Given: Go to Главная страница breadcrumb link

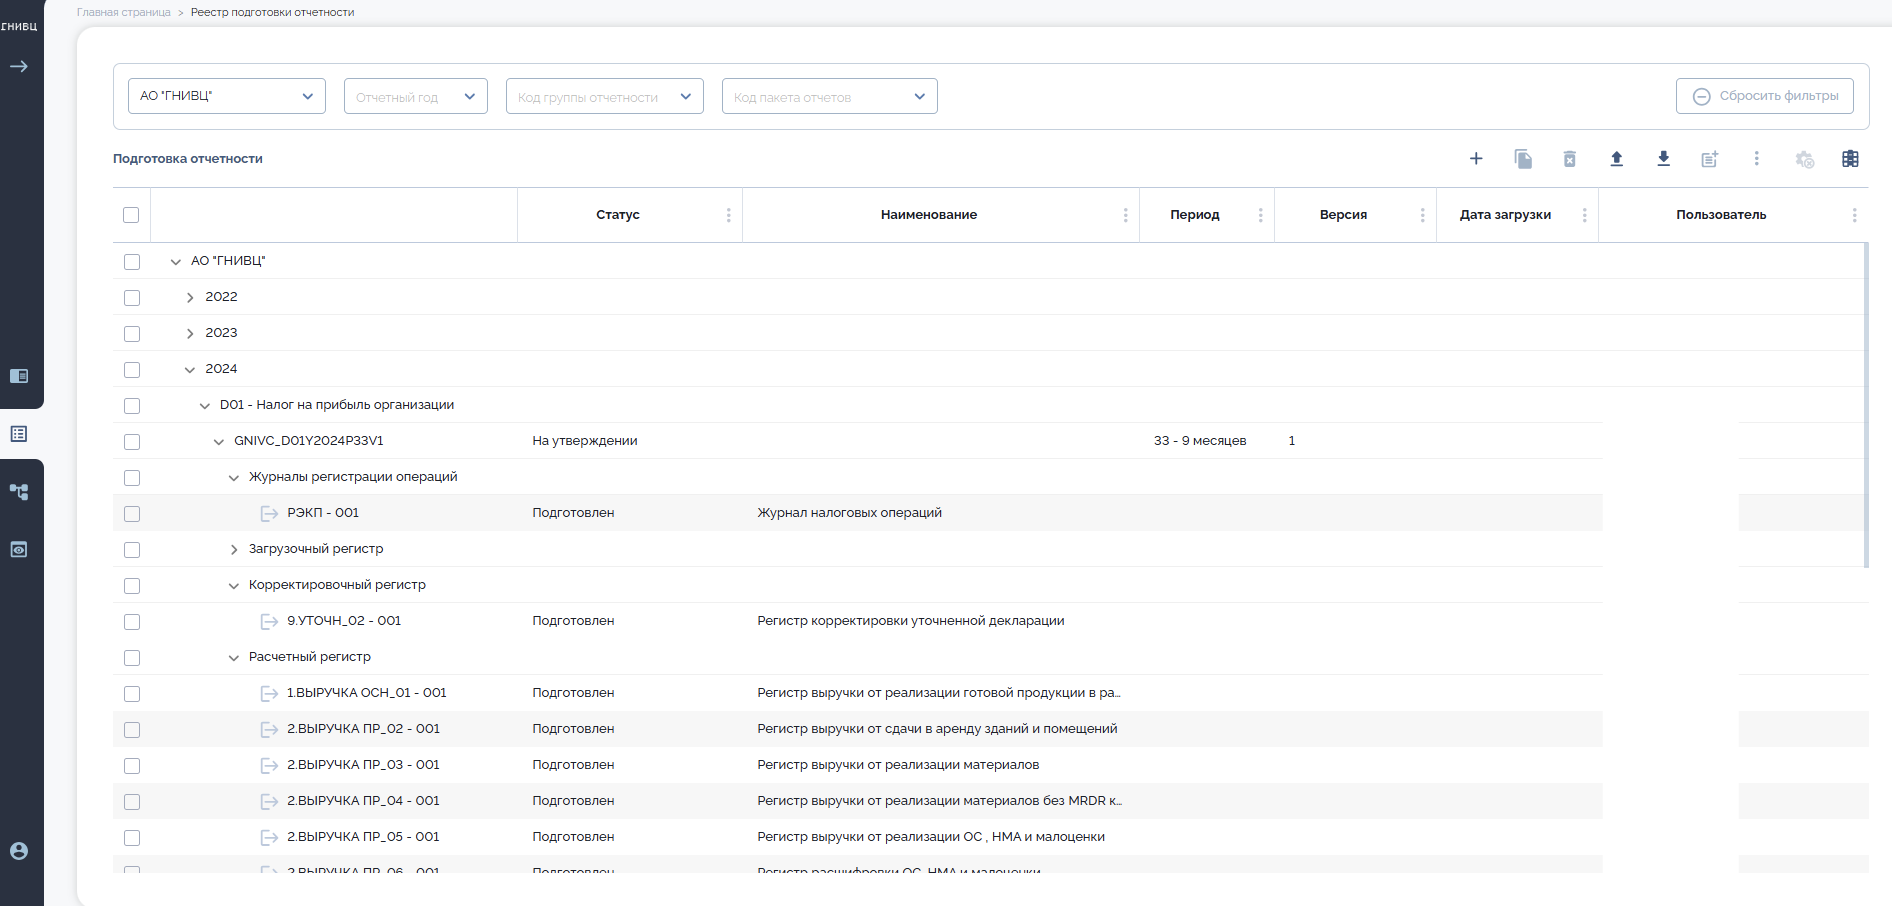Looking at the screenshot, I should (124, 12).
